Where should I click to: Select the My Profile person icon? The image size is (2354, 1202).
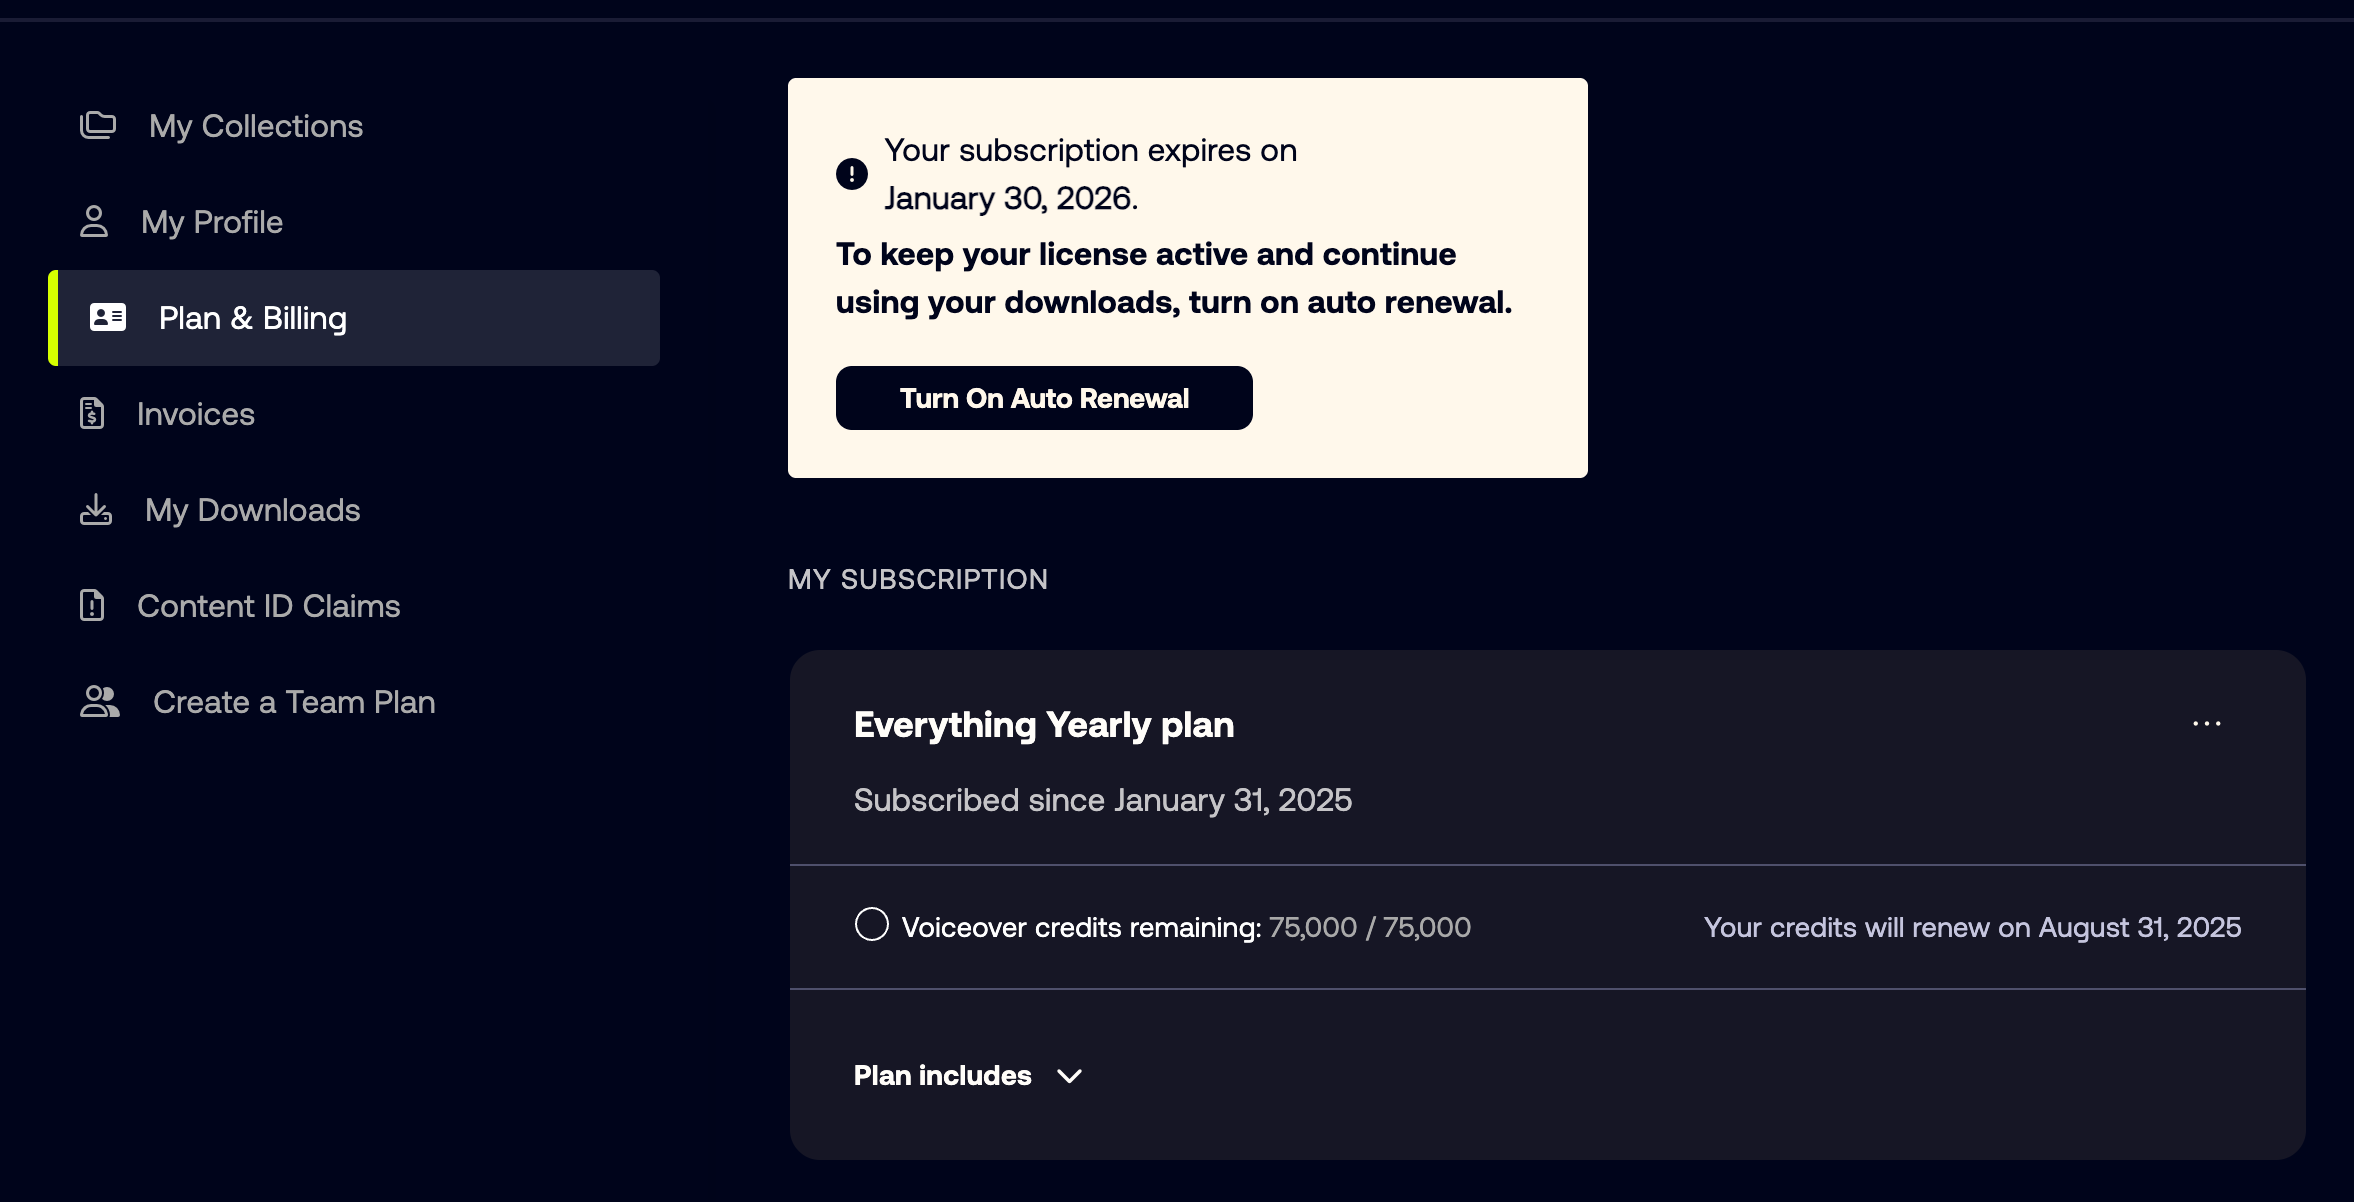point(96,221)
